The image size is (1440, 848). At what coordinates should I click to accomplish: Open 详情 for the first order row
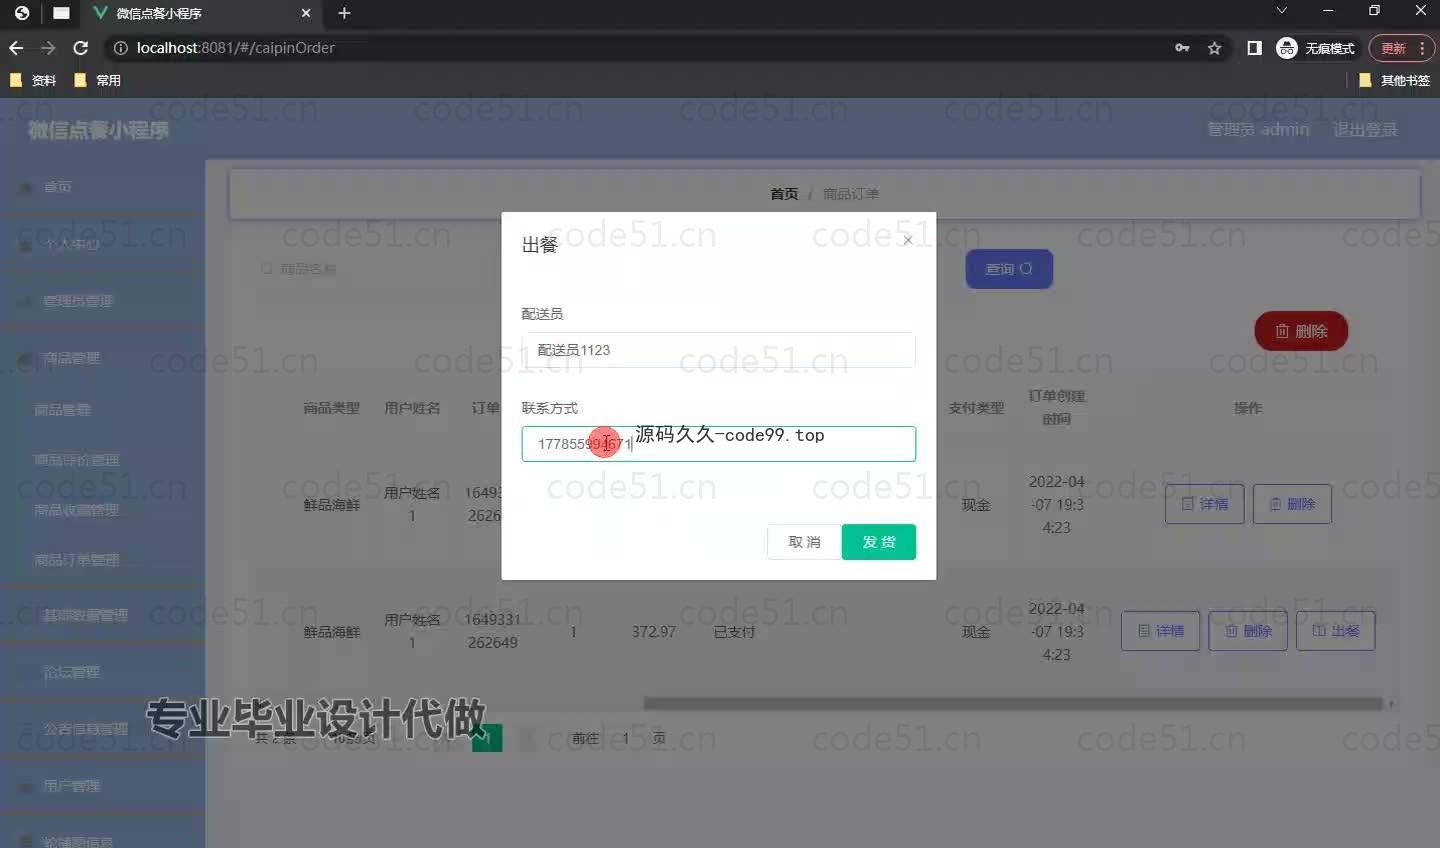coord(1205,504)
